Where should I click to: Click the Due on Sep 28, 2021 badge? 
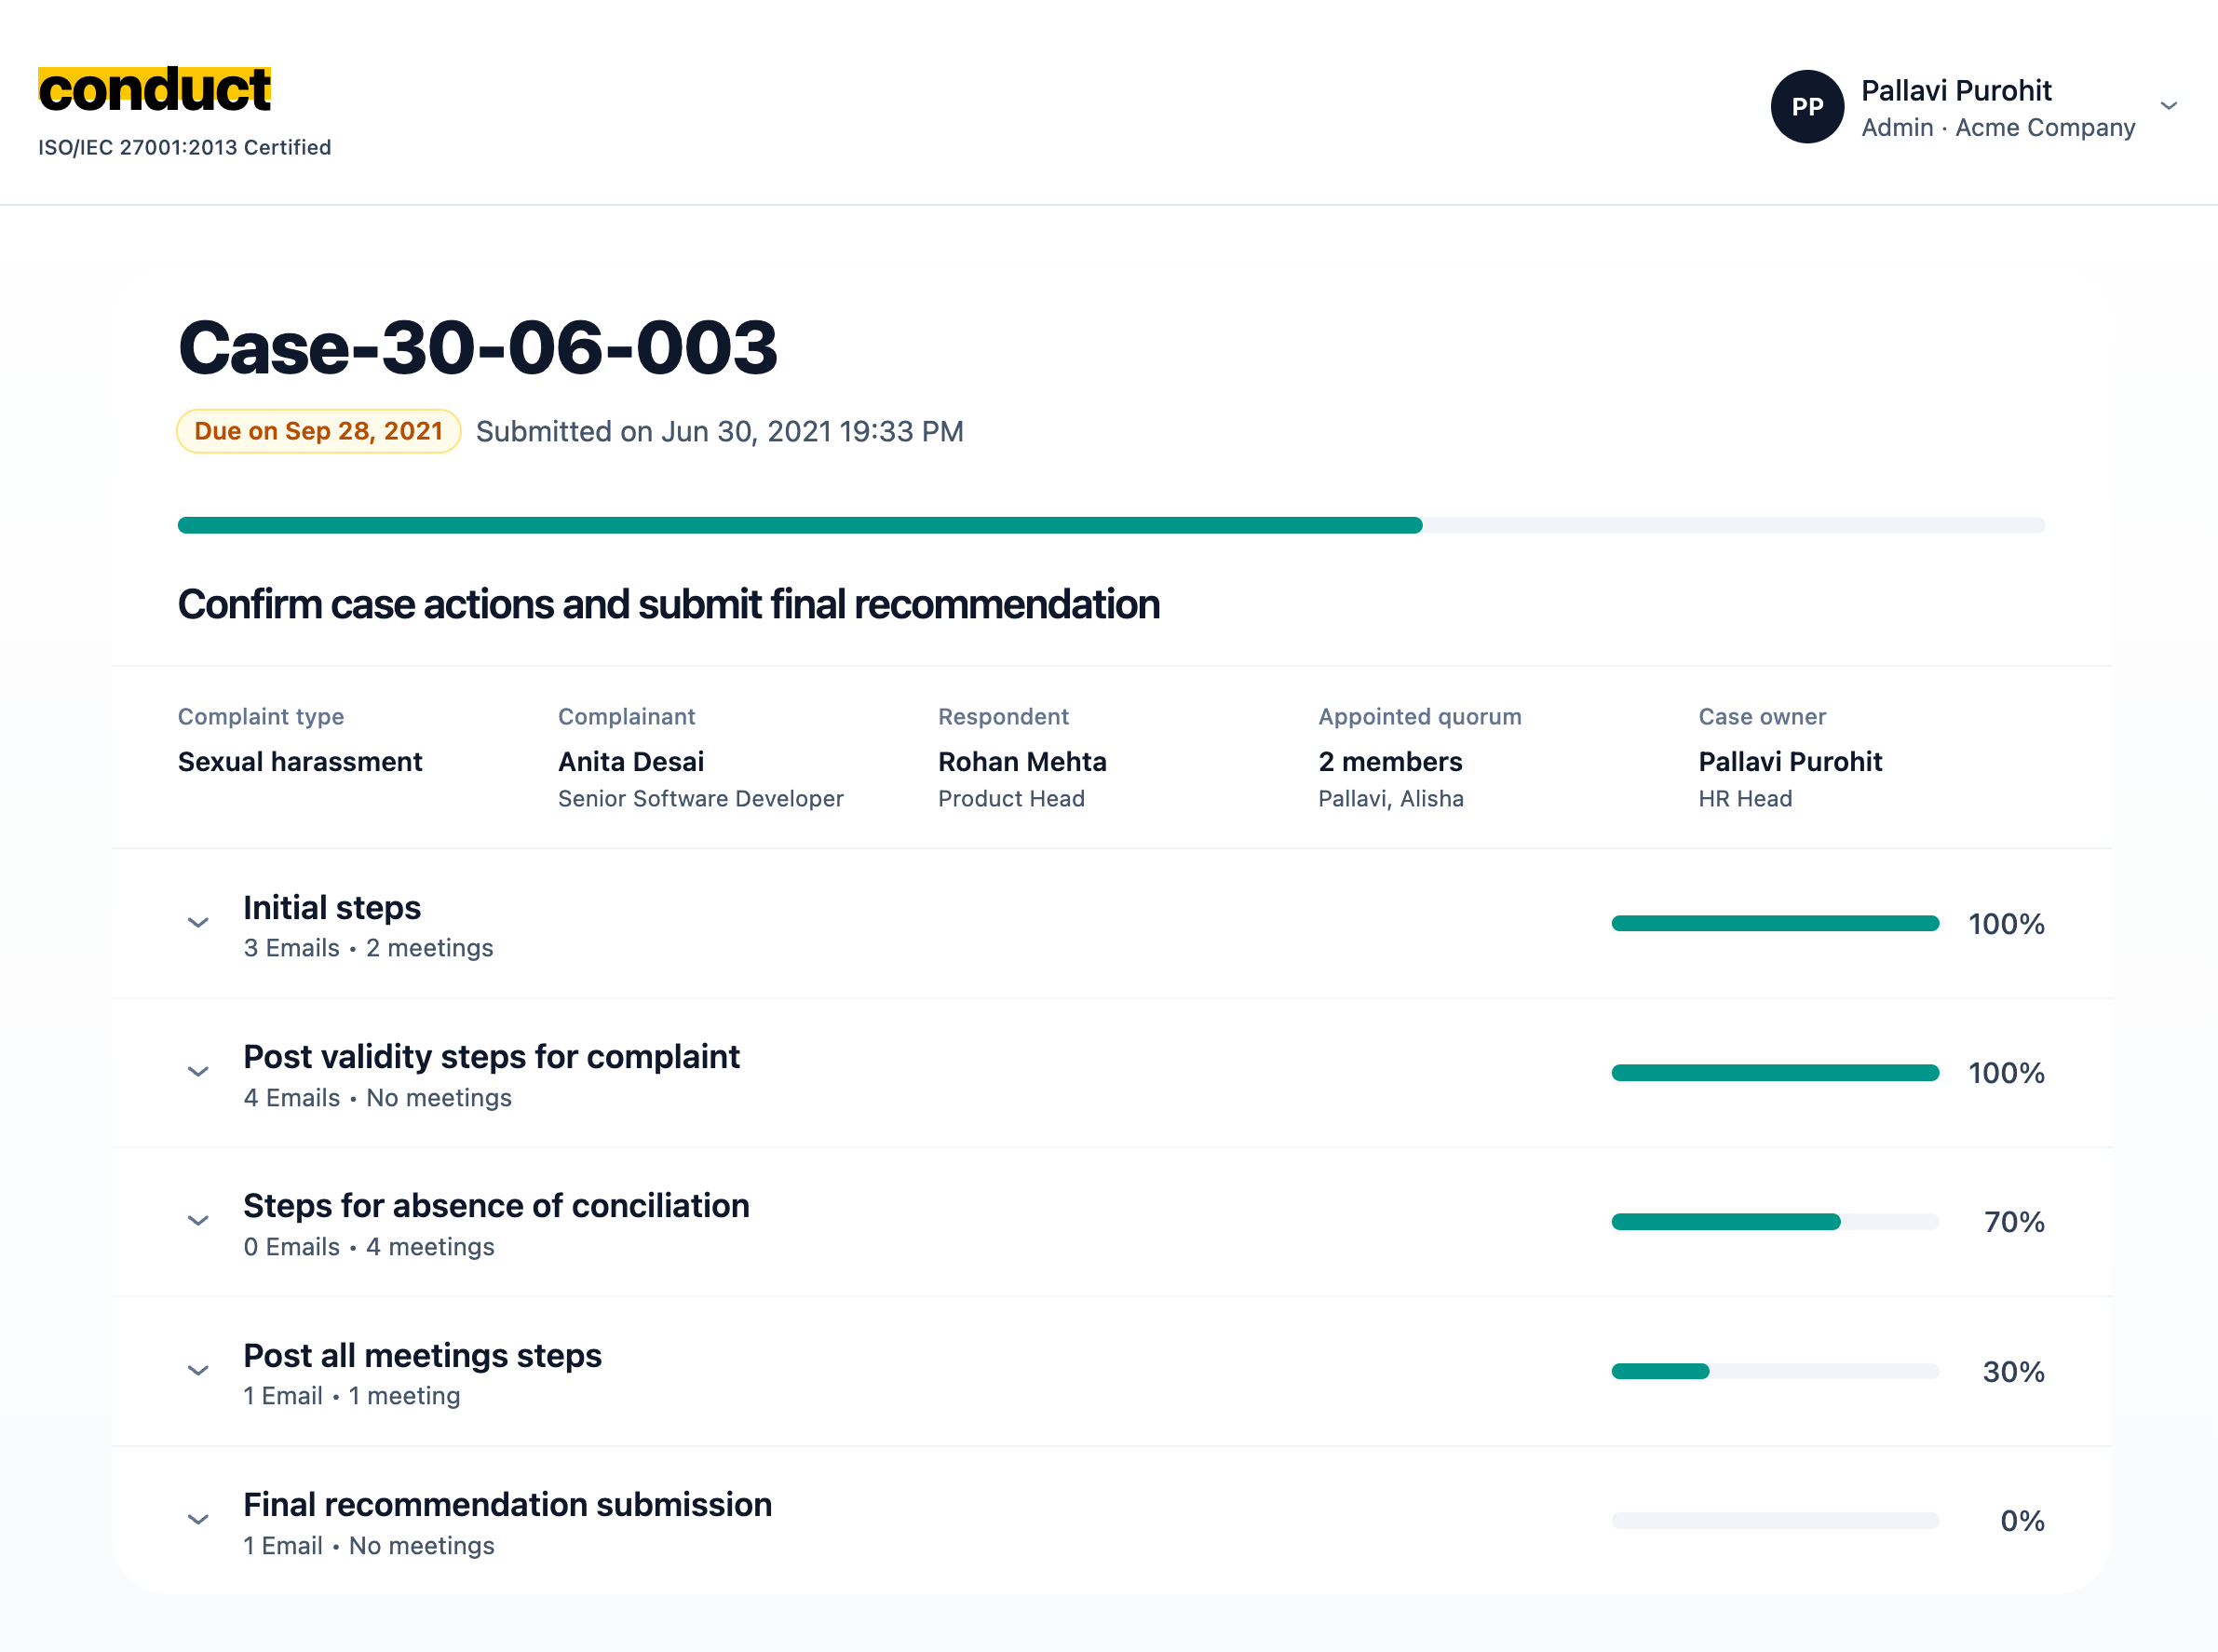pyautogui.click(x=318, y=430)
